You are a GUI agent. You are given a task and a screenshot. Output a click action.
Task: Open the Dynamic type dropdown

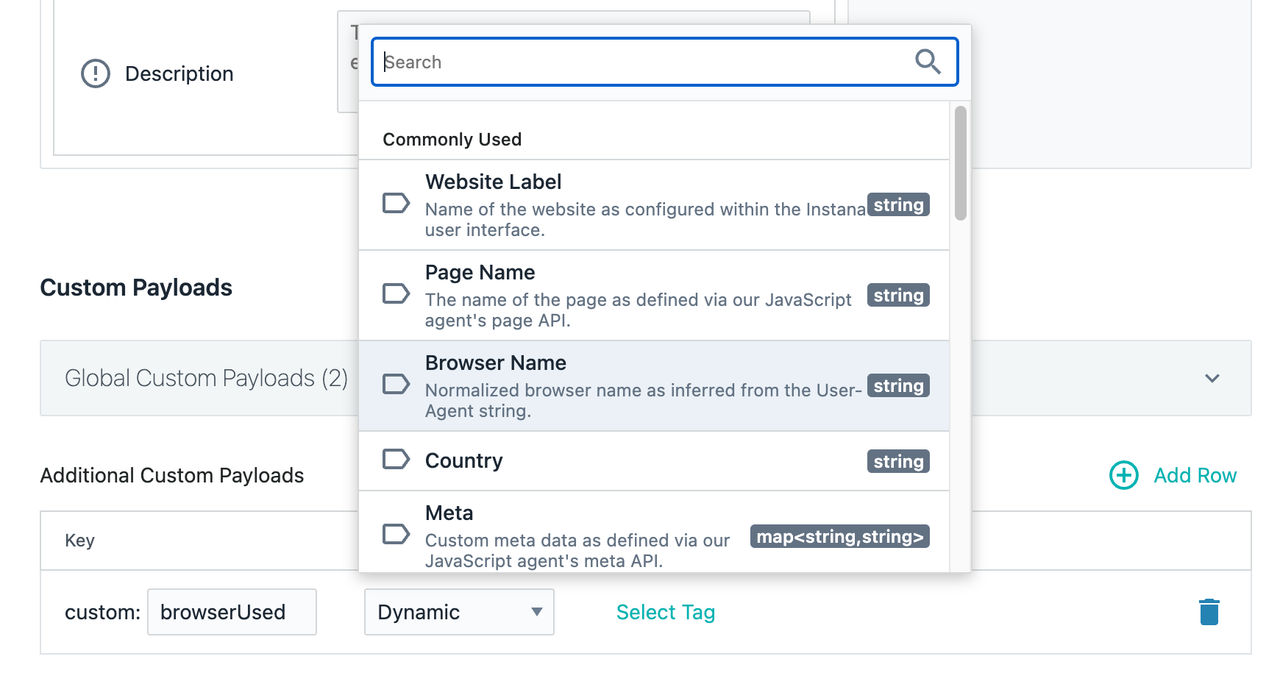click(x=459, y=612)
